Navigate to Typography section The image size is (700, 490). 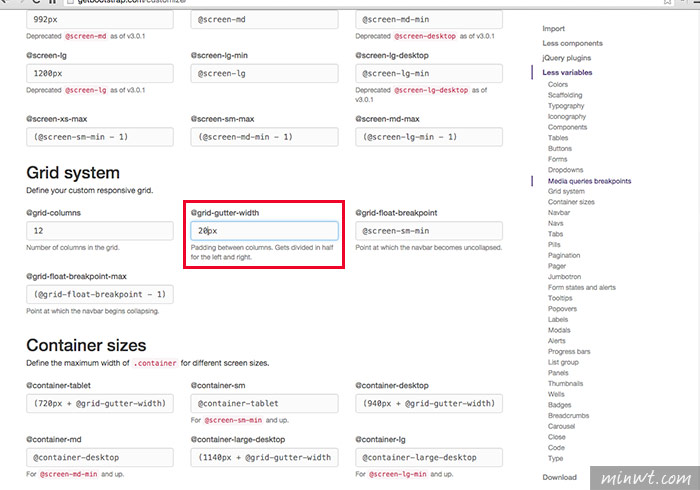(x=566, y=106)
